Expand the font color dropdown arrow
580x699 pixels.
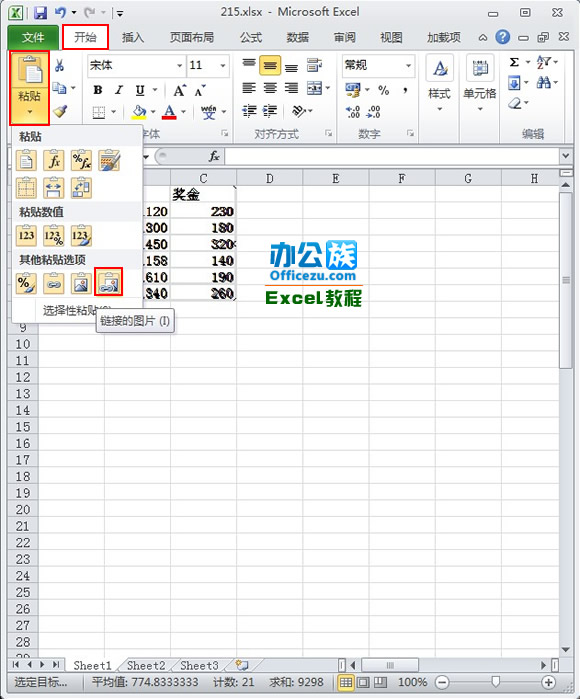183,111
